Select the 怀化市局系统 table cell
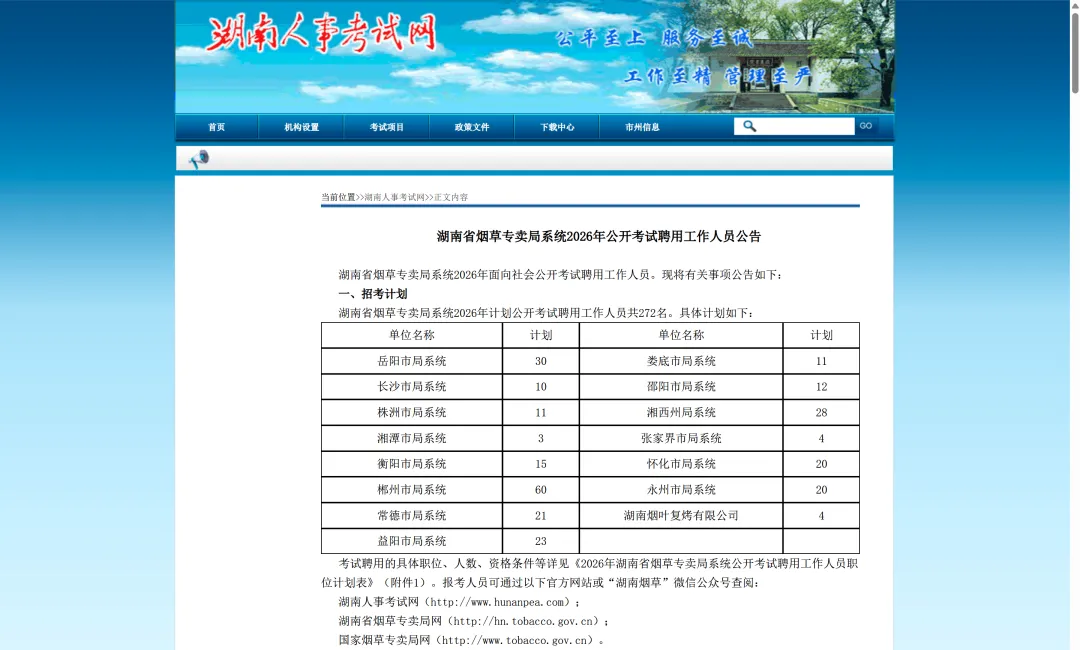This screenshot has height=650, width=1080. click(x=681, y=464)
